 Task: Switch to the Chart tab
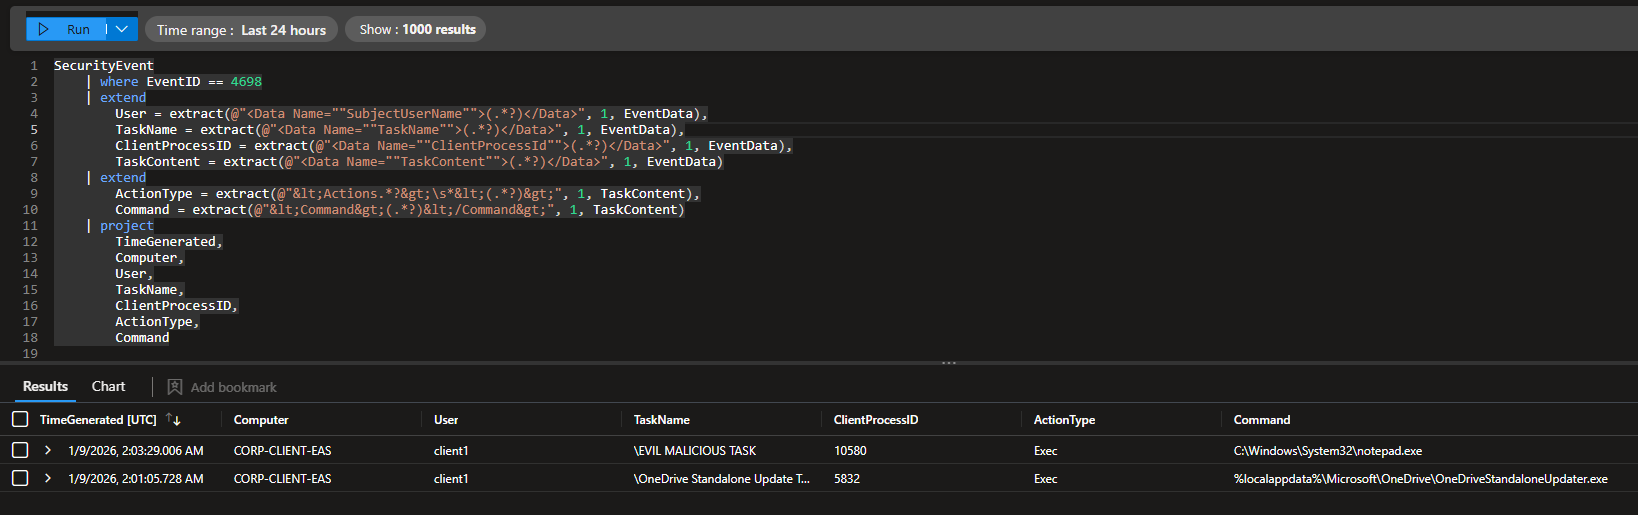pyautogui.click(x=108, y=386)
